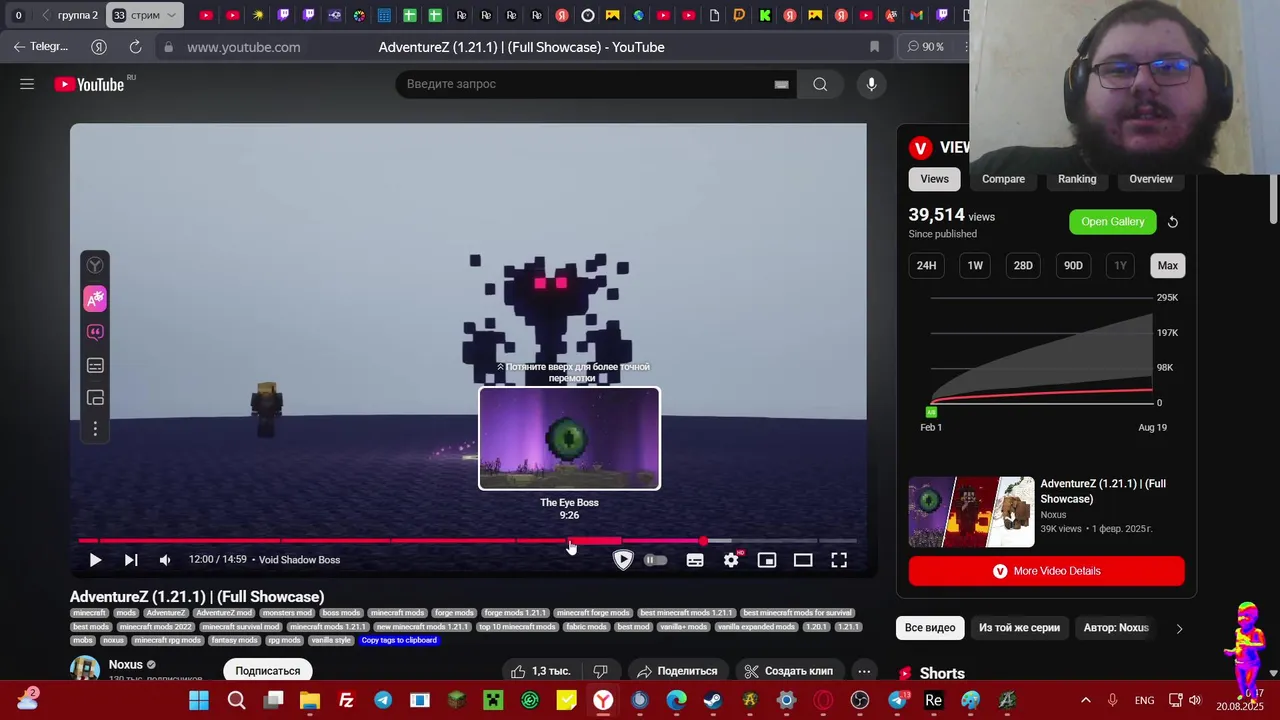
Task: Click the search magnifier button
Action: click(x=820, y=84)
